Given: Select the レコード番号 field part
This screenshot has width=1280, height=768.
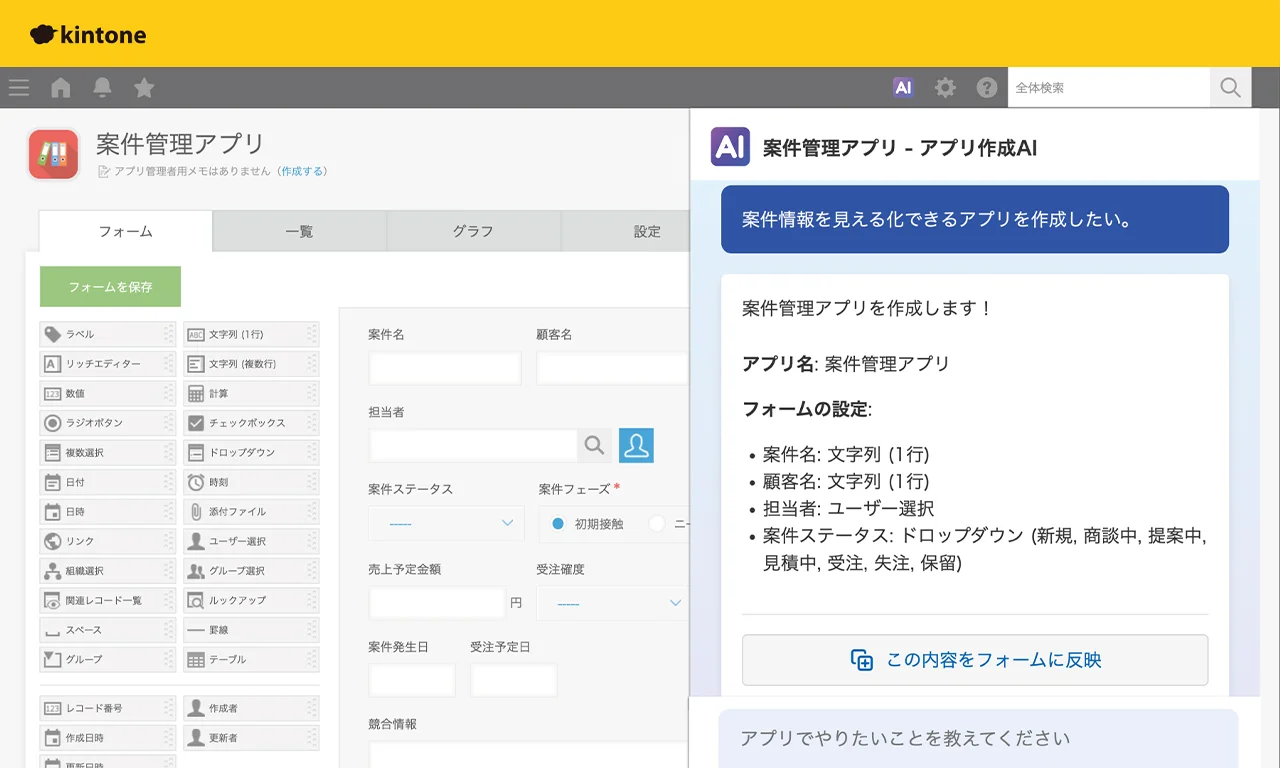Looking at the screenshot, I should pyautogui.click(x=107, y=708).
